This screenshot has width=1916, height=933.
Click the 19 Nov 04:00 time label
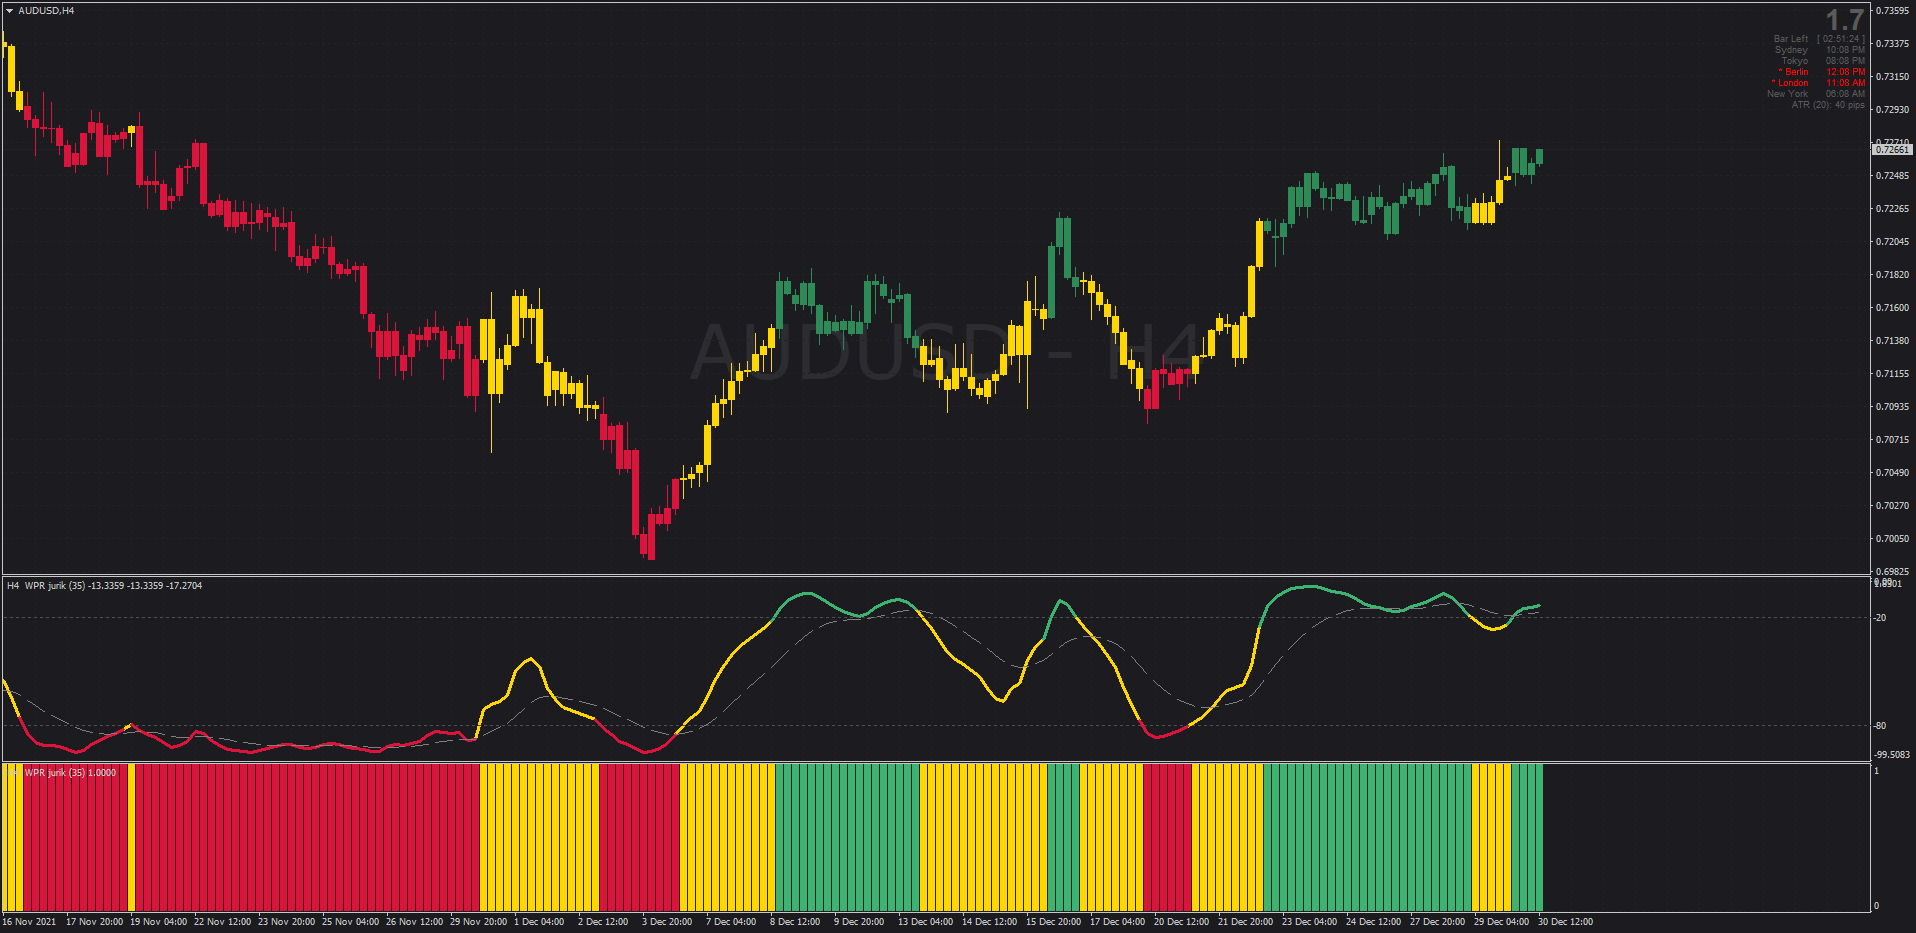coord(159,922)
